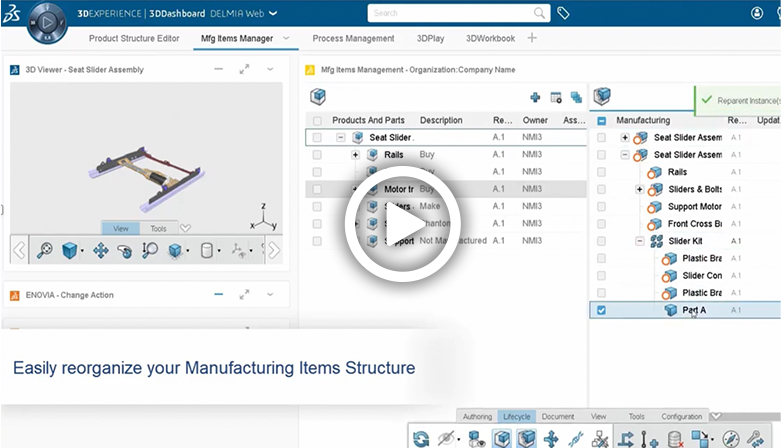The image size is (781, 448).
Task: Click the wrench with arrows icon
Action: click(x=756, y=439)
